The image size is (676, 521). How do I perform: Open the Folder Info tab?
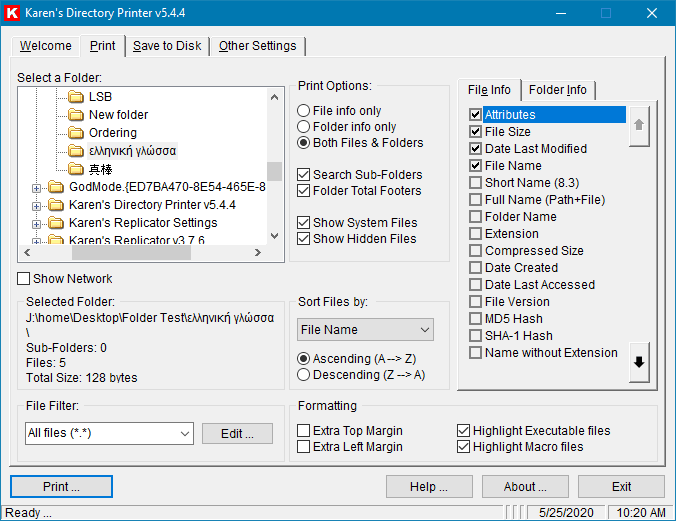pyautogui.click(x=558, y=90)
